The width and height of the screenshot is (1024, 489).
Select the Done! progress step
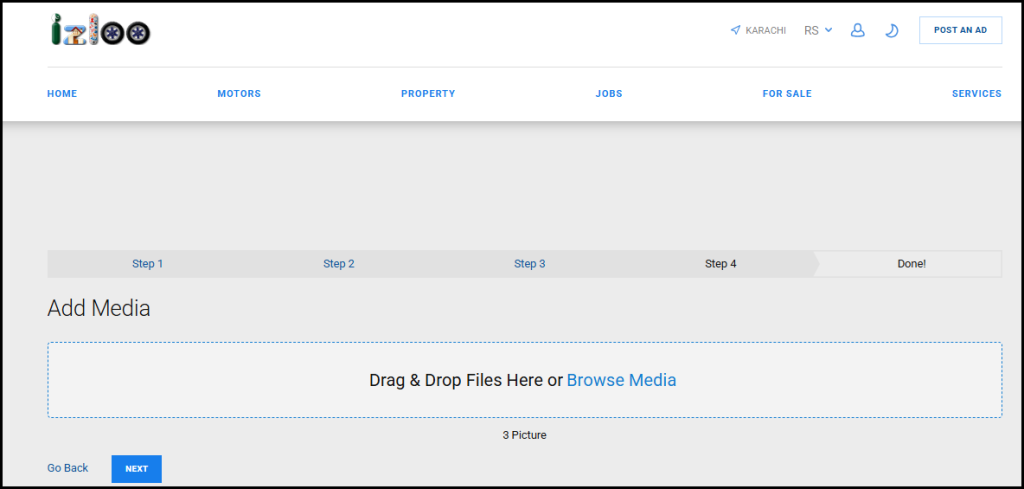click(911, 264)
